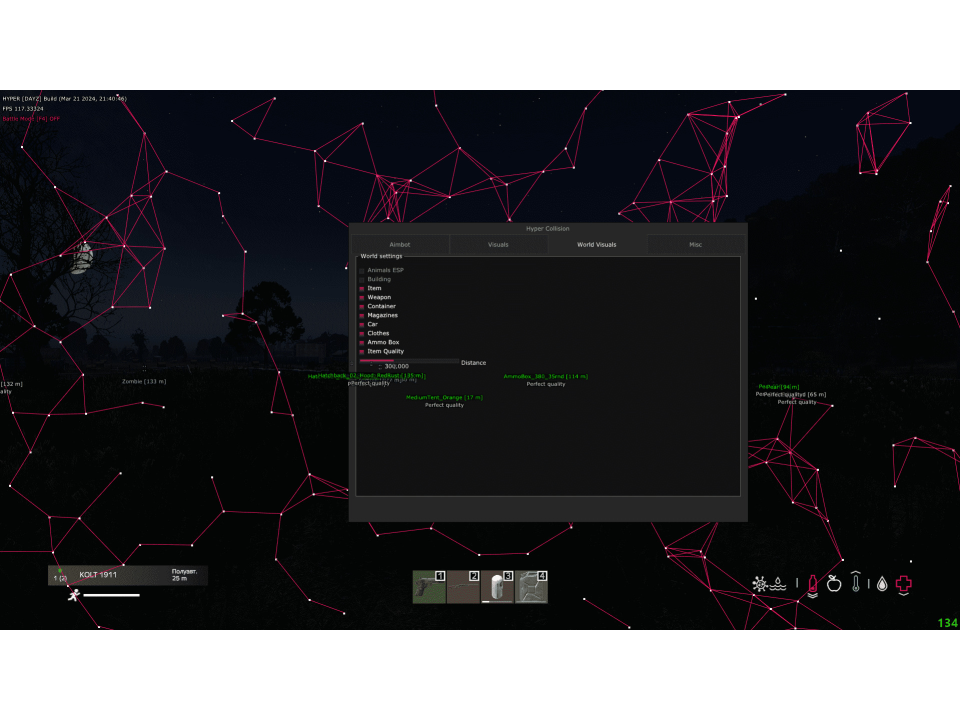Click the FPS 117.33324 readout
This screenshot has width=960, height=720.
pos(23,109)
